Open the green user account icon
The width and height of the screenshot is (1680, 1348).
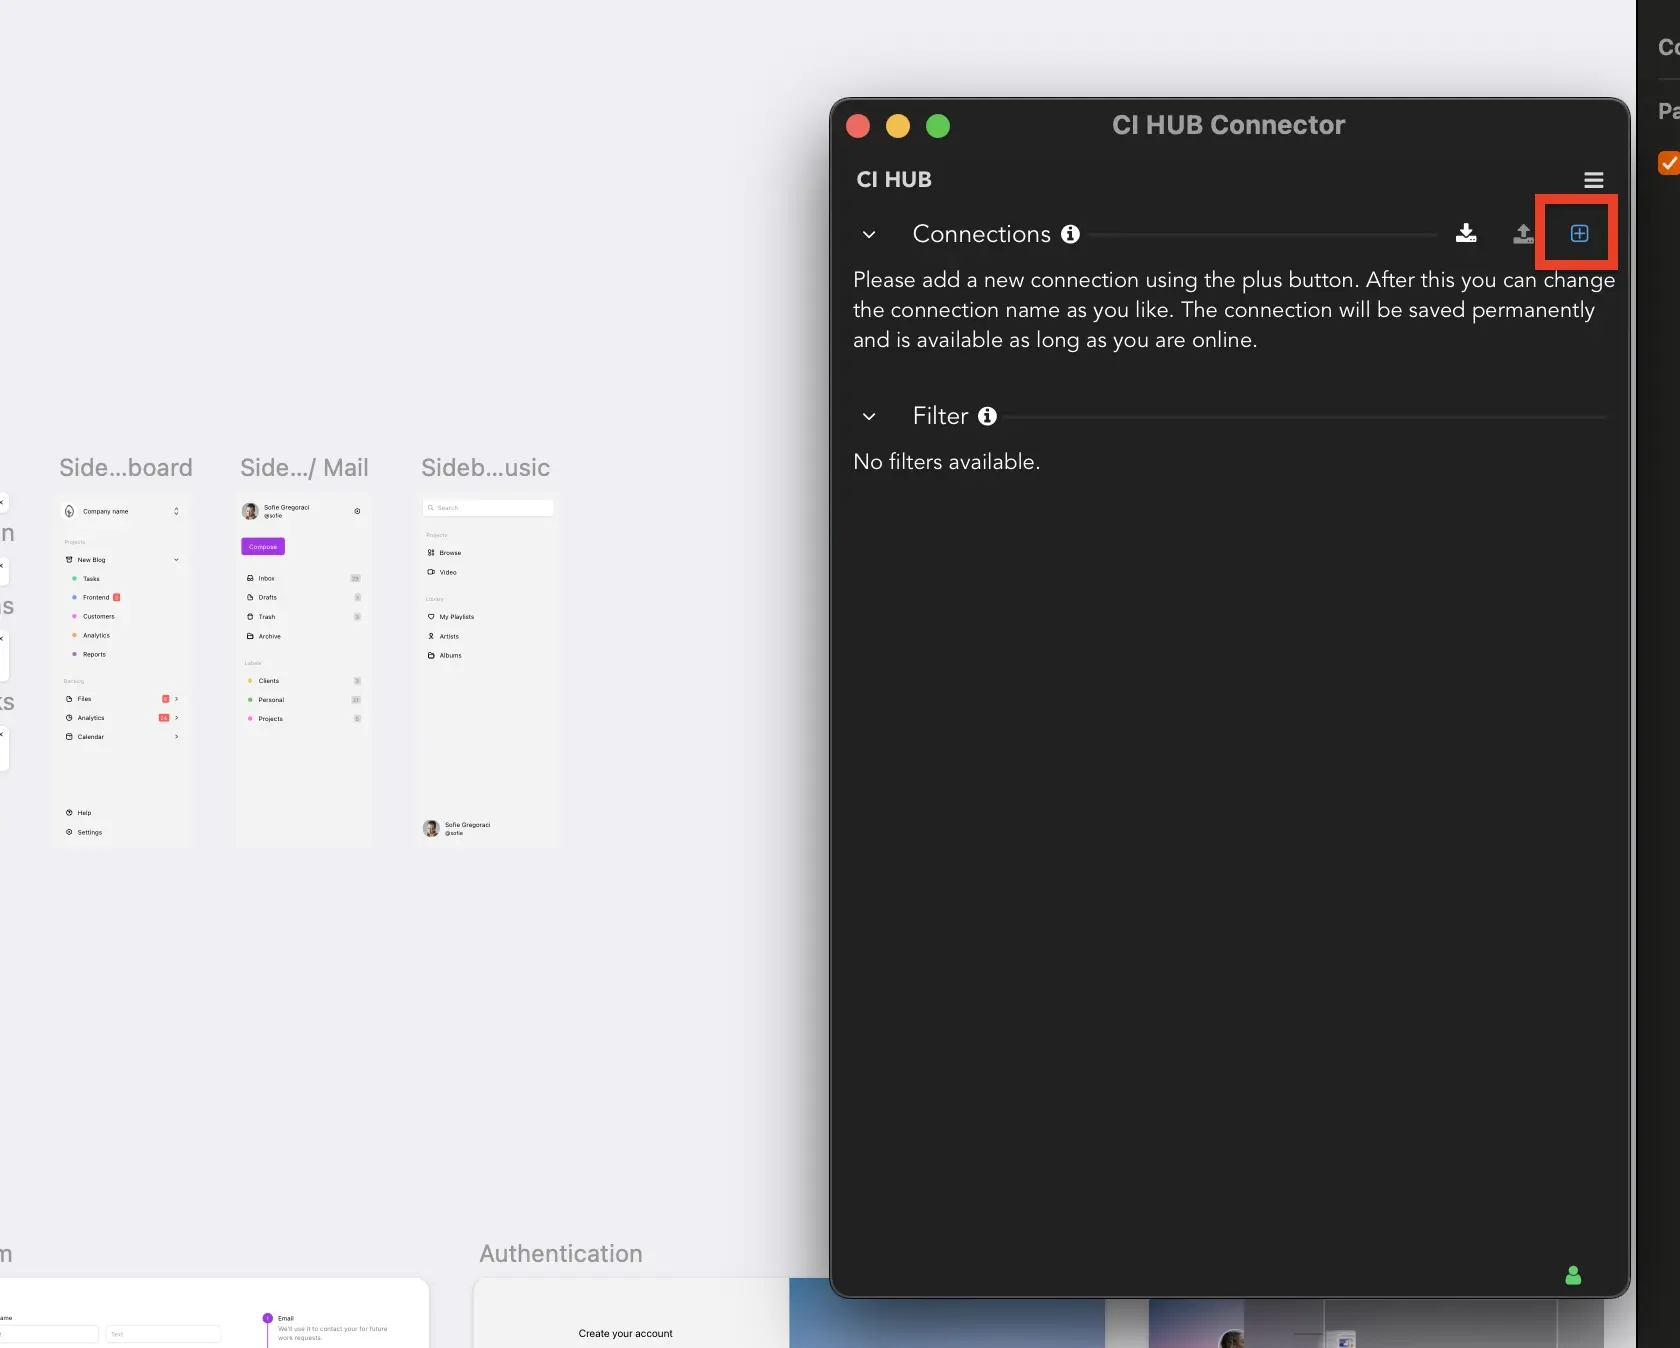(1573, 1275)
